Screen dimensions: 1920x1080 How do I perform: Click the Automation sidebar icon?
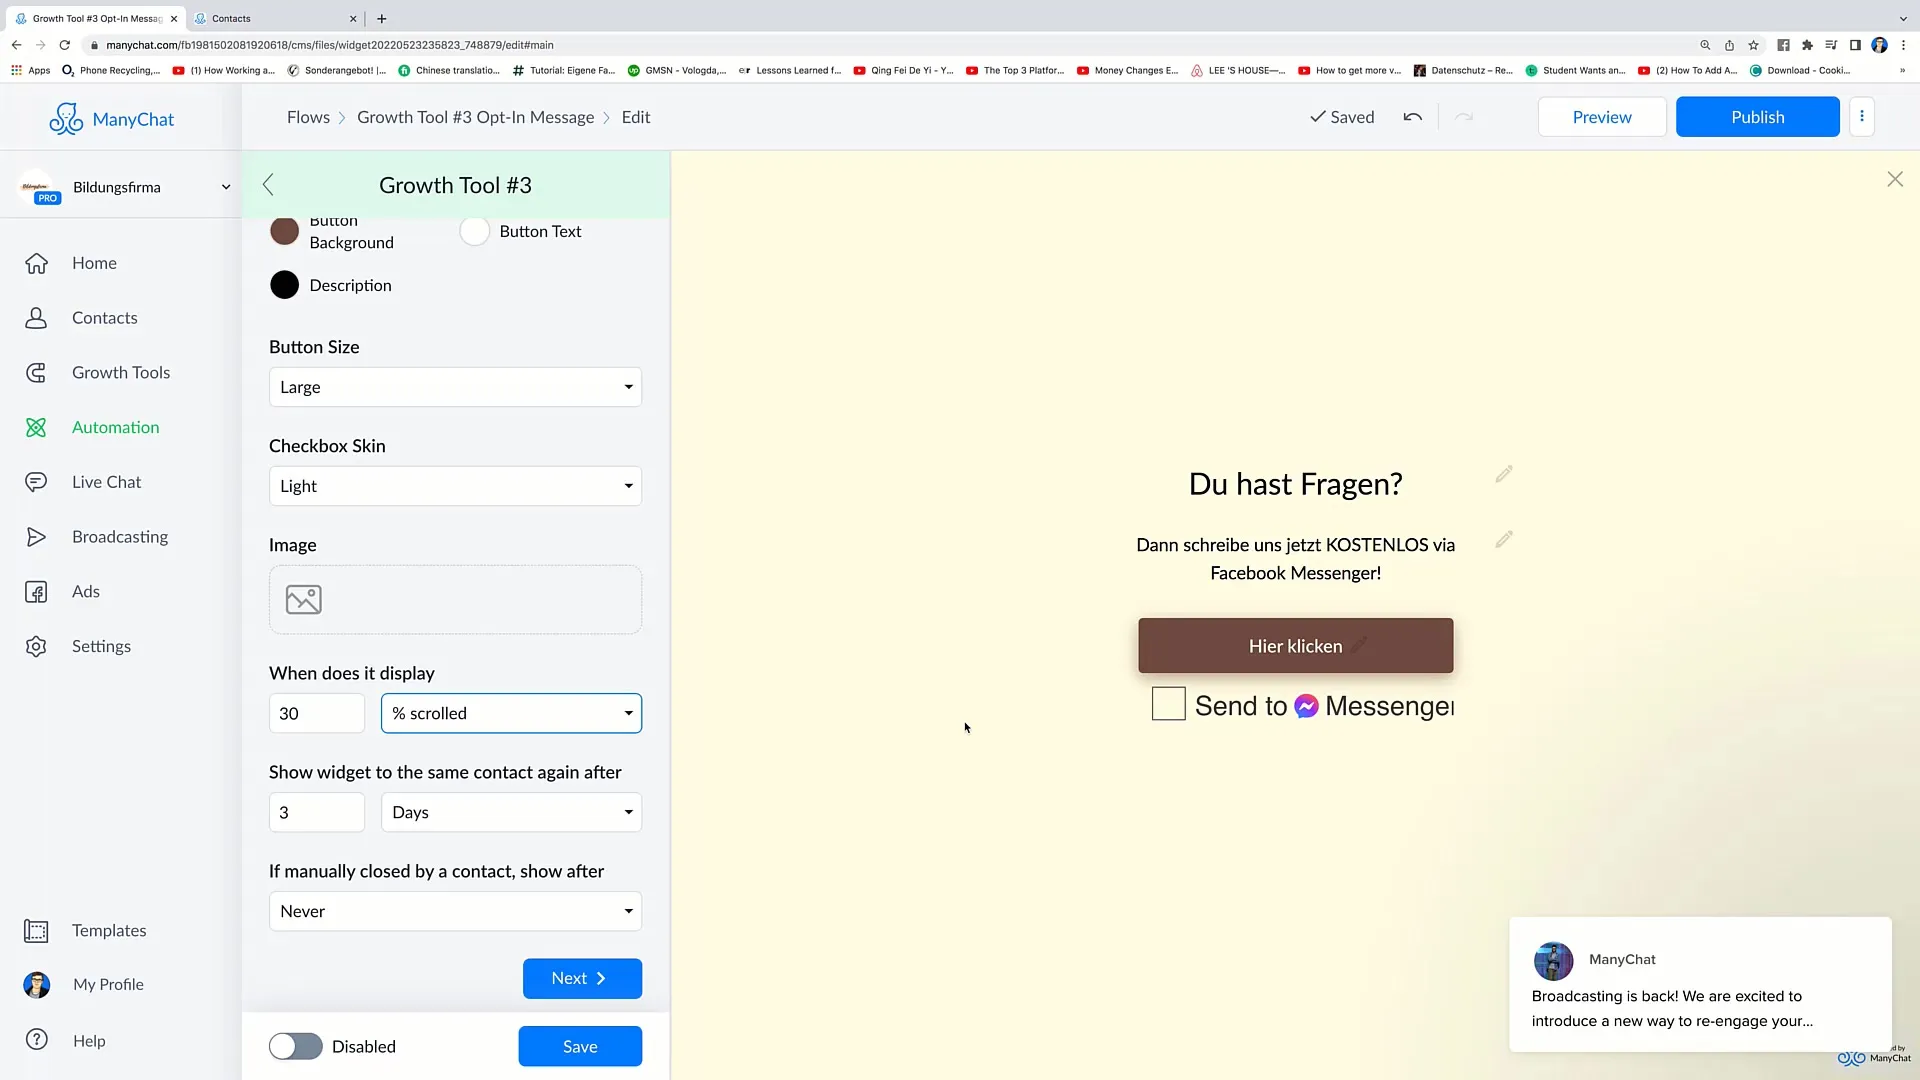(x=36, y=427)
